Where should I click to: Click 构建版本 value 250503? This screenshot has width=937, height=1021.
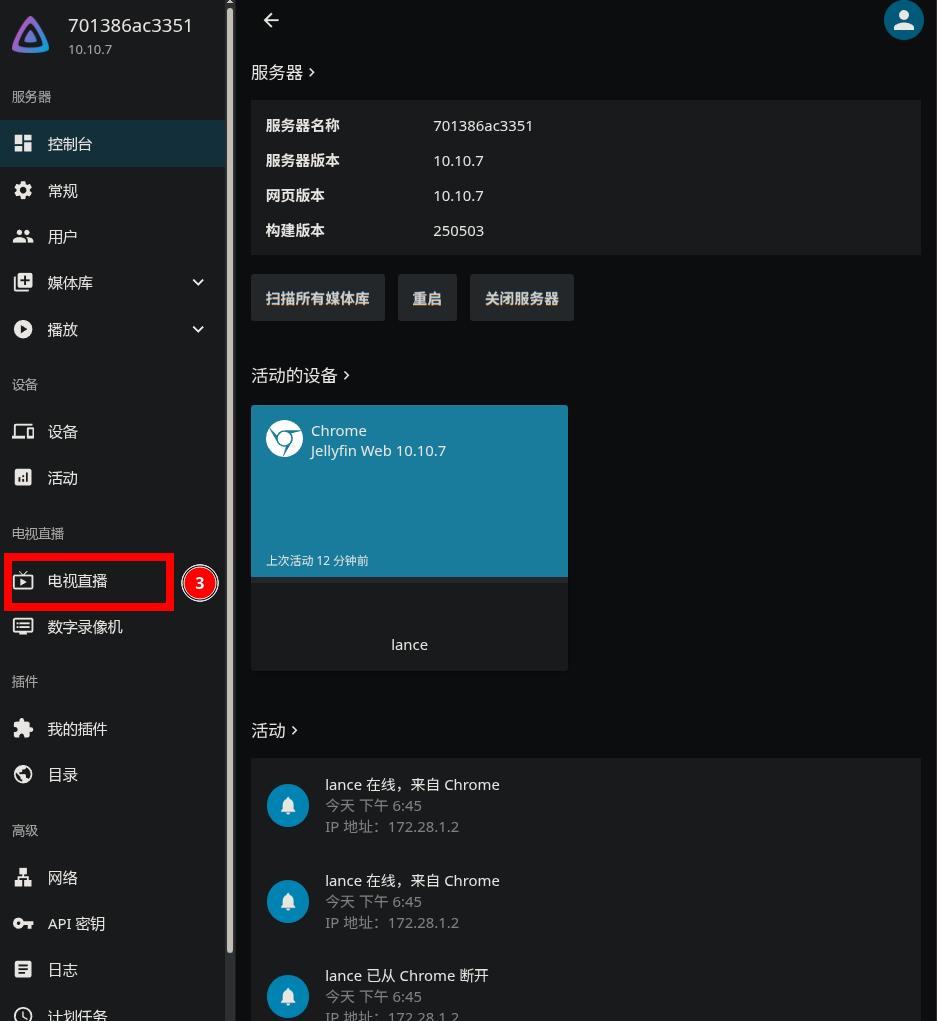pos(458,231)
